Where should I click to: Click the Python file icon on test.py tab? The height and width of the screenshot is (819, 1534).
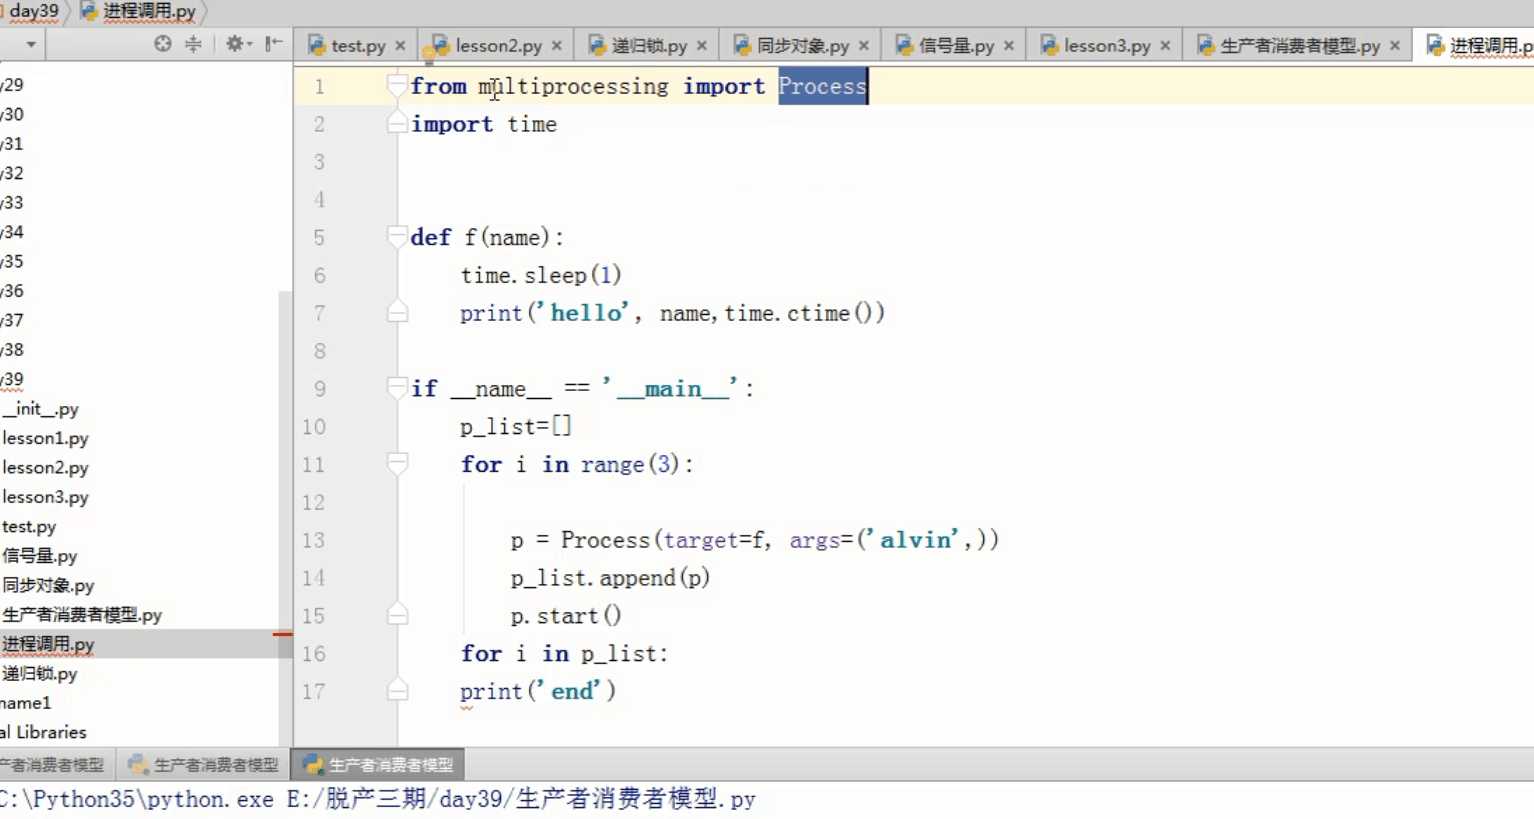(x=317, y=45)
